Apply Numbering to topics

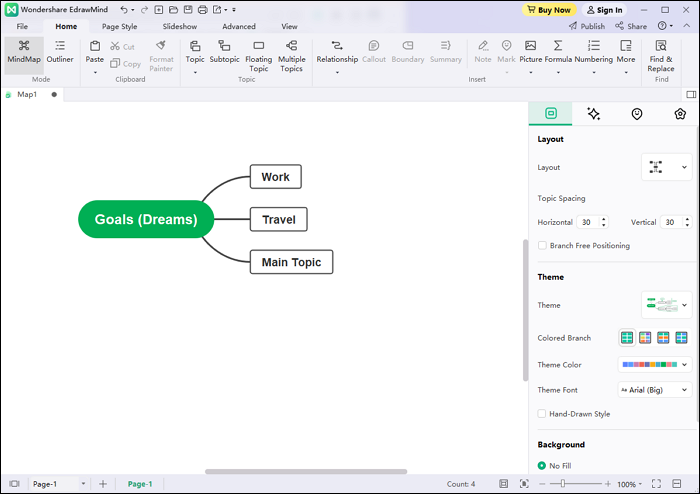click(x=594, y=52)
